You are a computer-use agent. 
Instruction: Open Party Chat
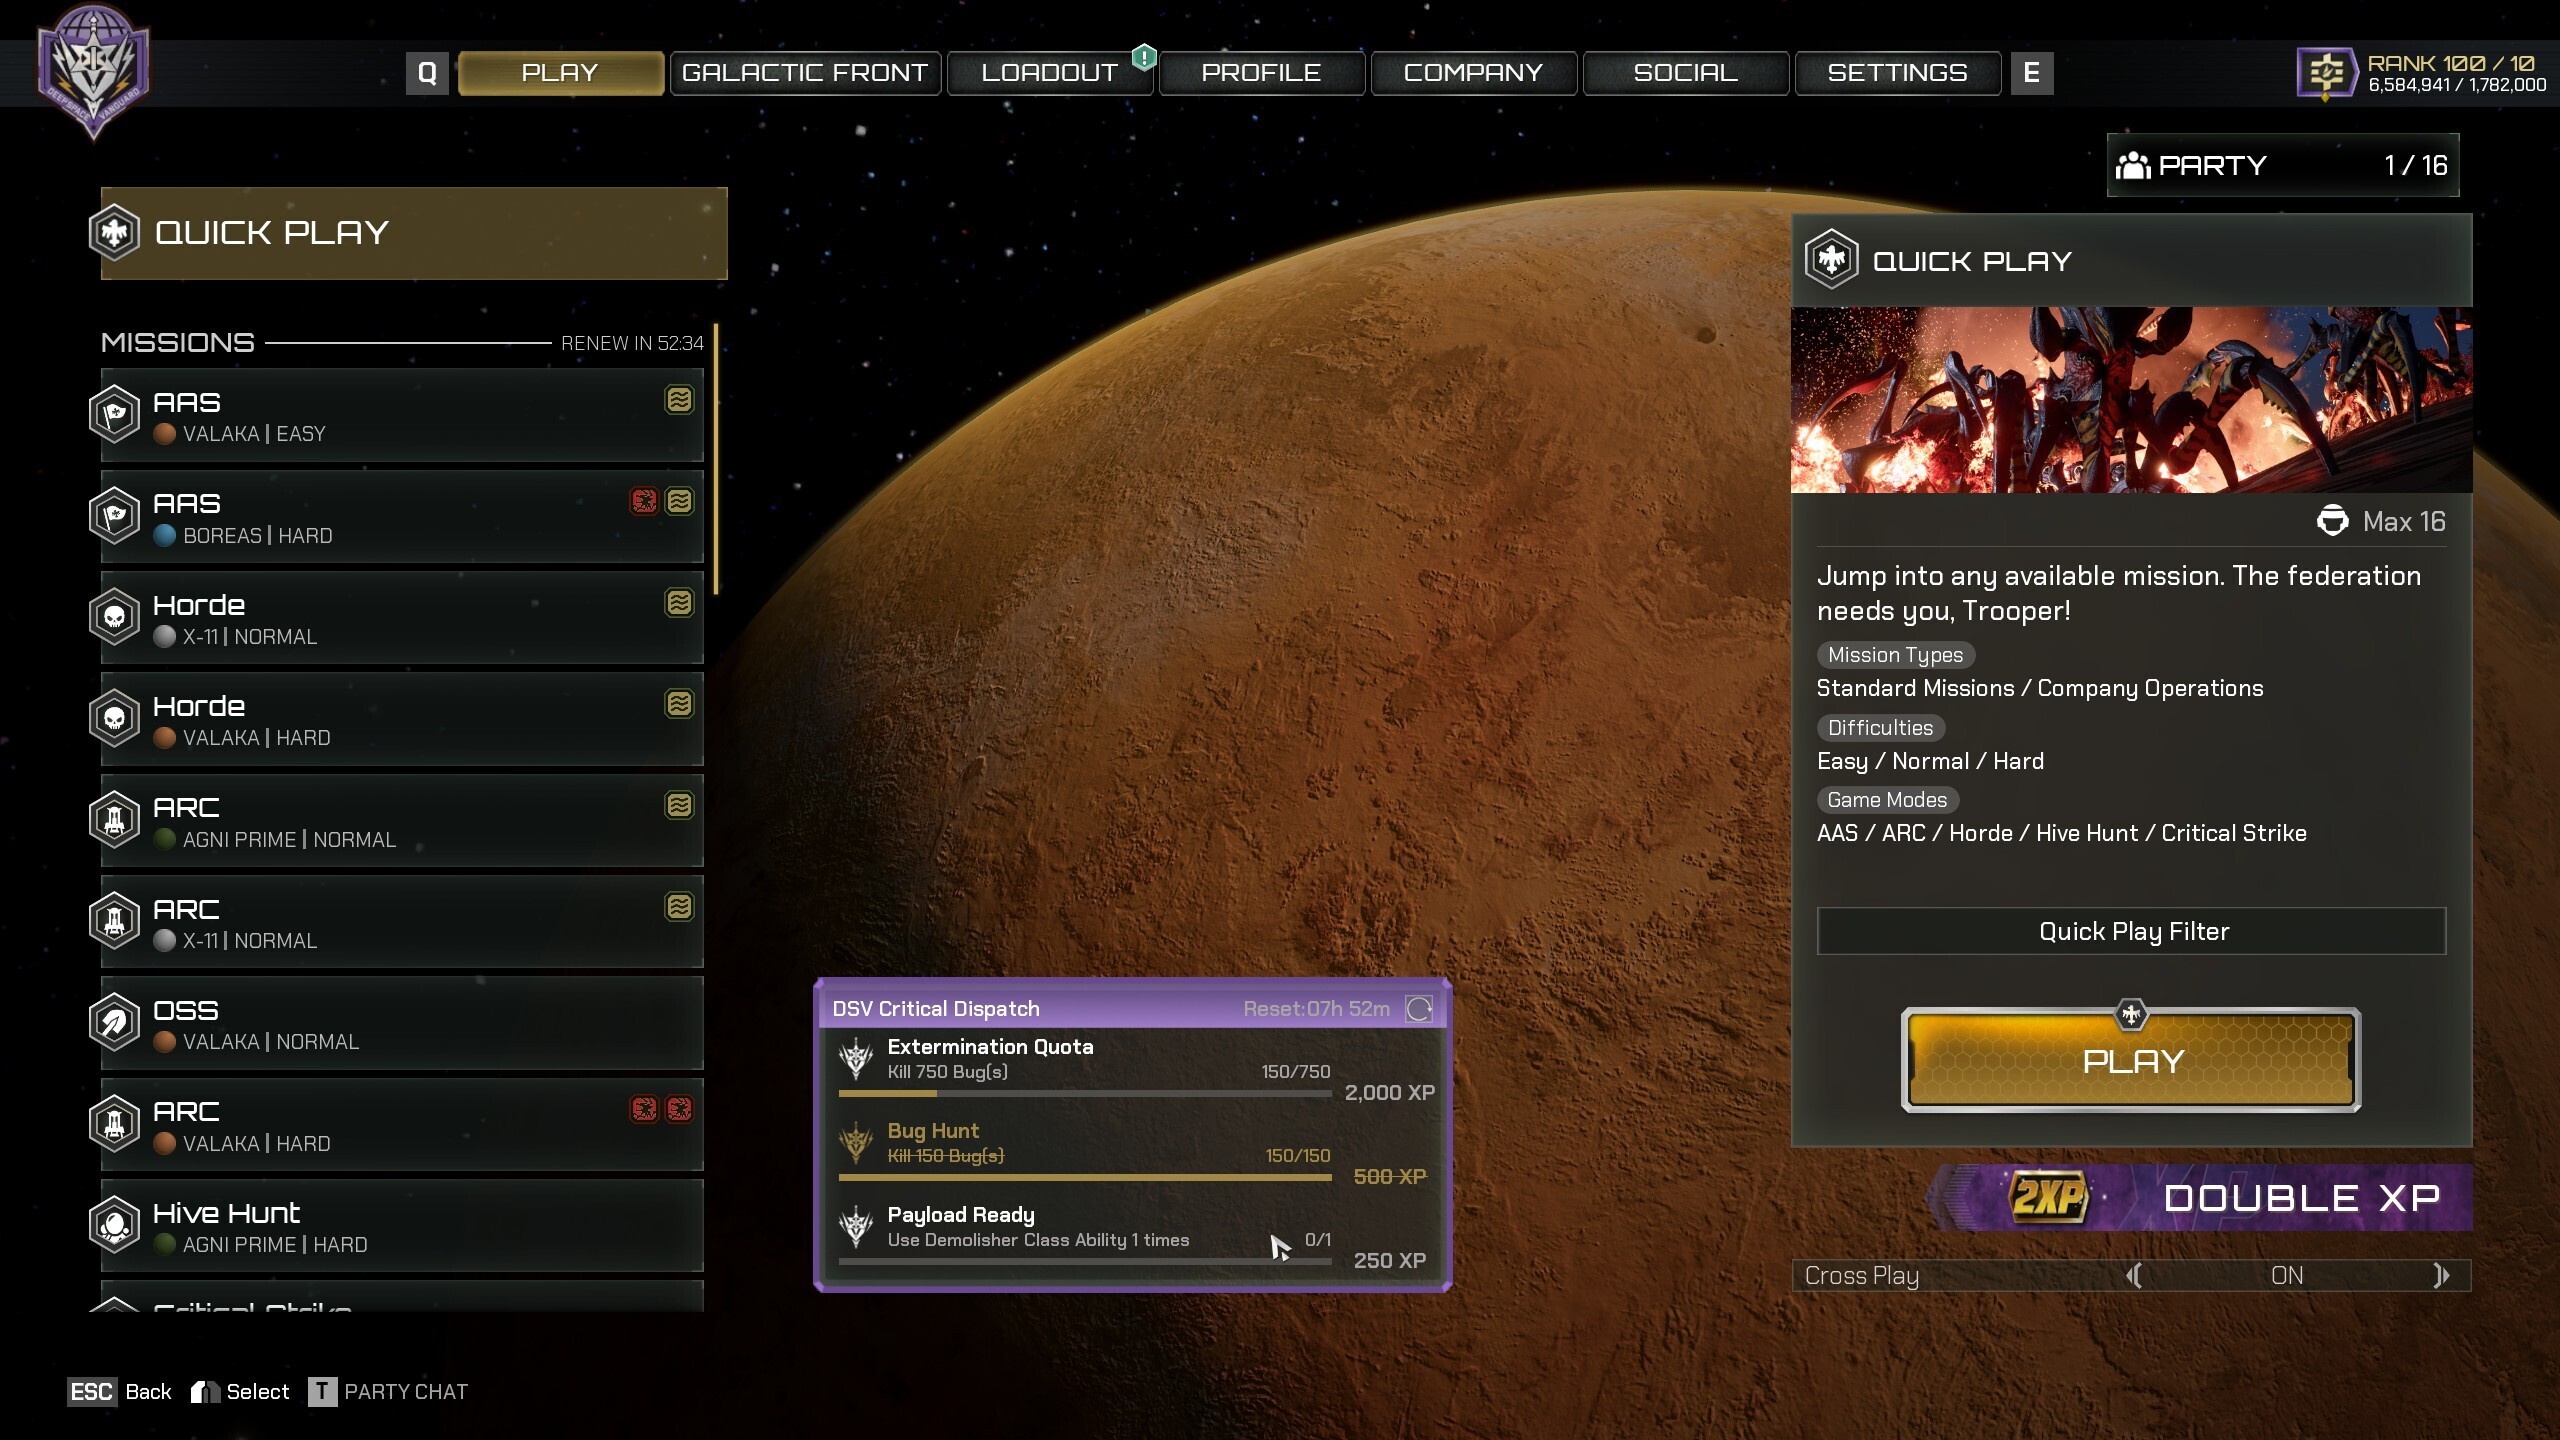388,1391
